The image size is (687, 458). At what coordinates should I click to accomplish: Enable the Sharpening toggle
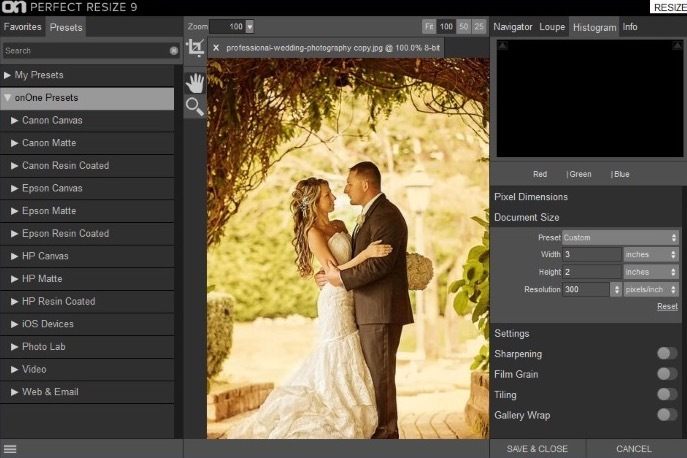pos(666,353)
